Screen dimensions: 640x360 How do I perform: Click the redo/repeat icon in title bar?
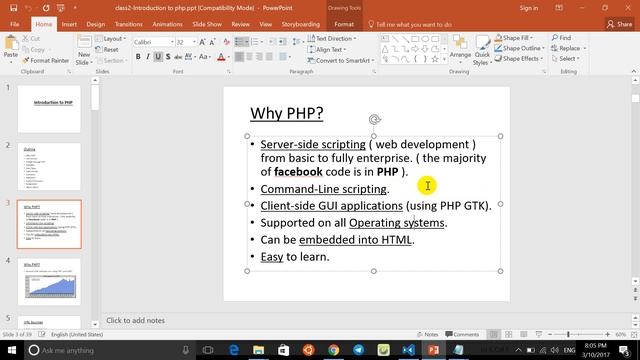point(46,8)
